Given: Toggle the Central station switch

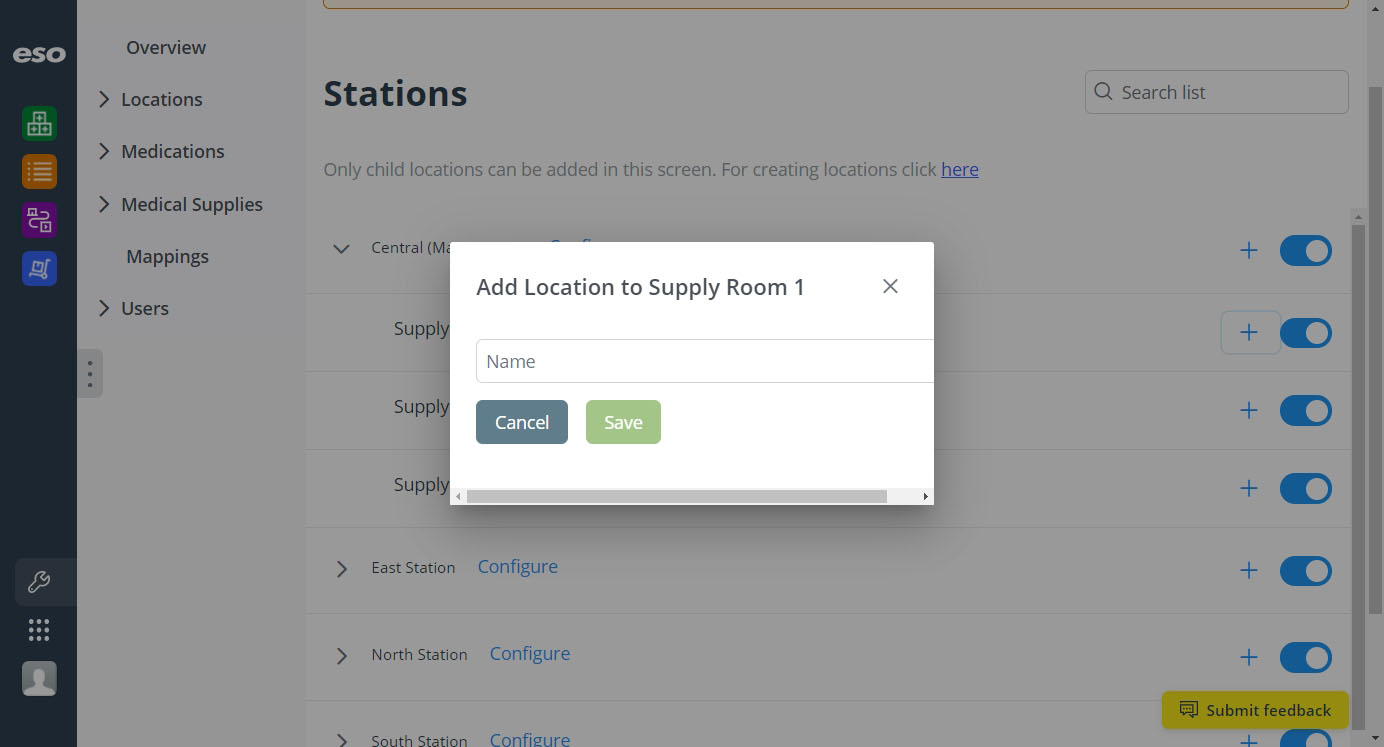Looking at the screenshot, I should coord(1306,250).
